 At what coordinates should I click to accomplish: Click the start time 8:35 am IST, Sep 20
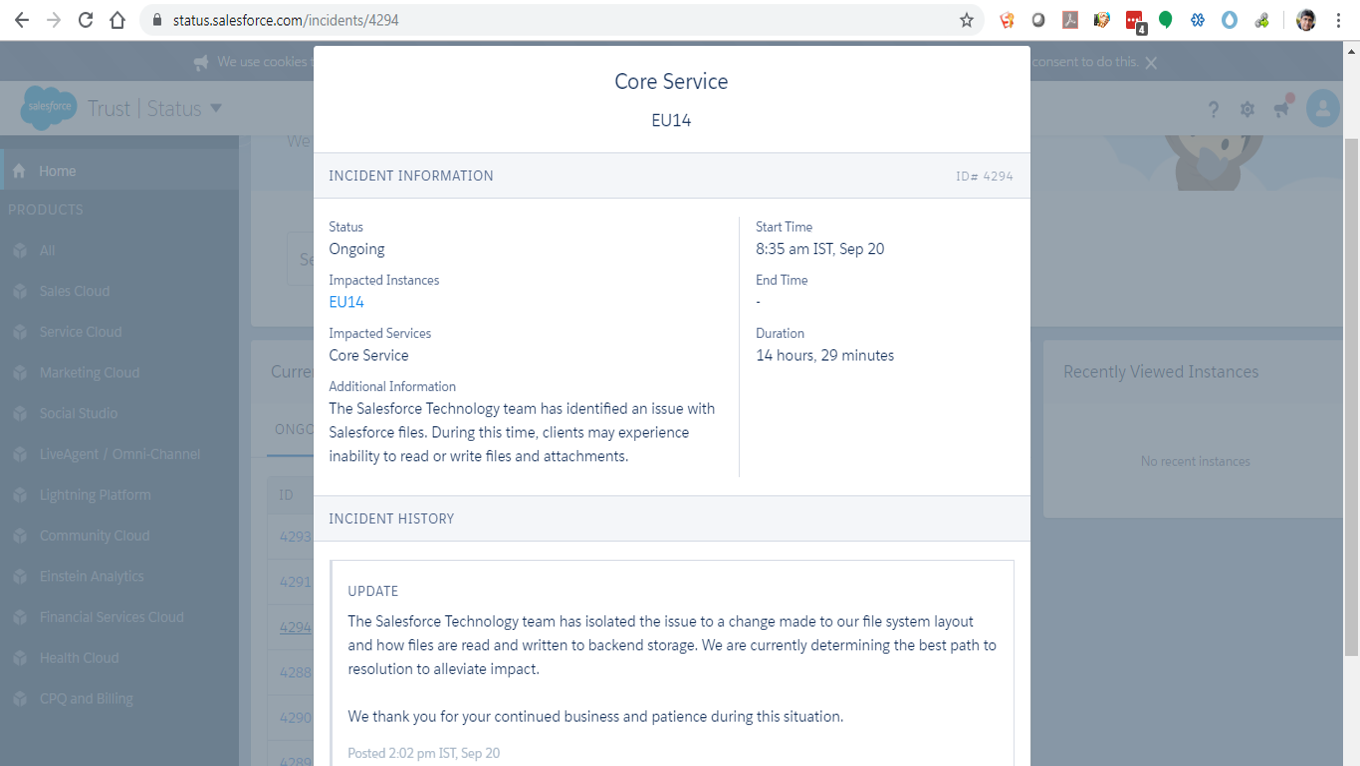point(820,249)
